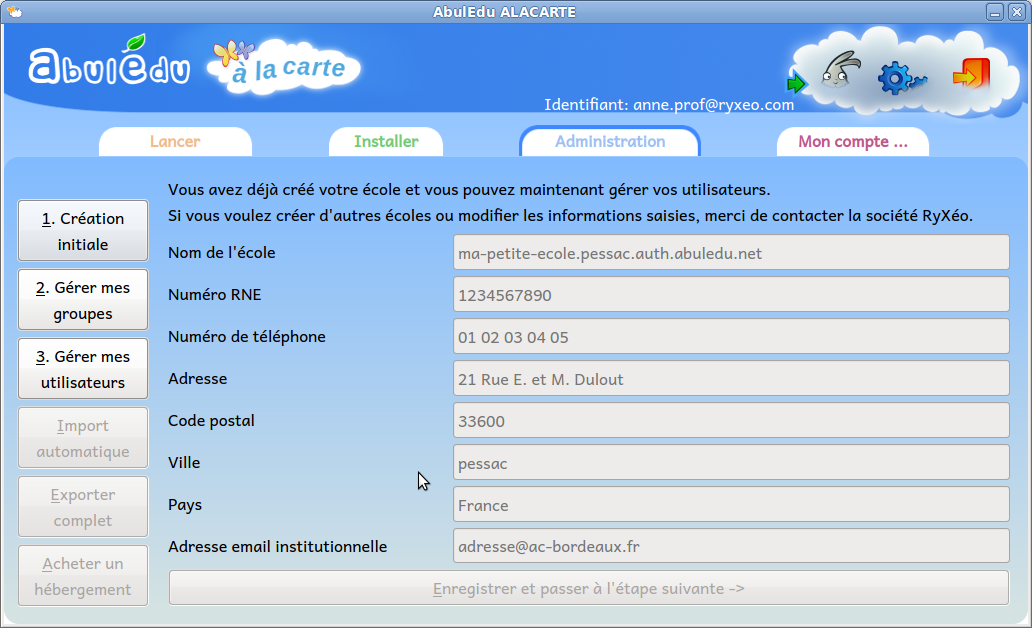The height and width of the screenshot is (628, 1032).
Task: Click the 'Exporter complet' button
Action: point(83,507)
